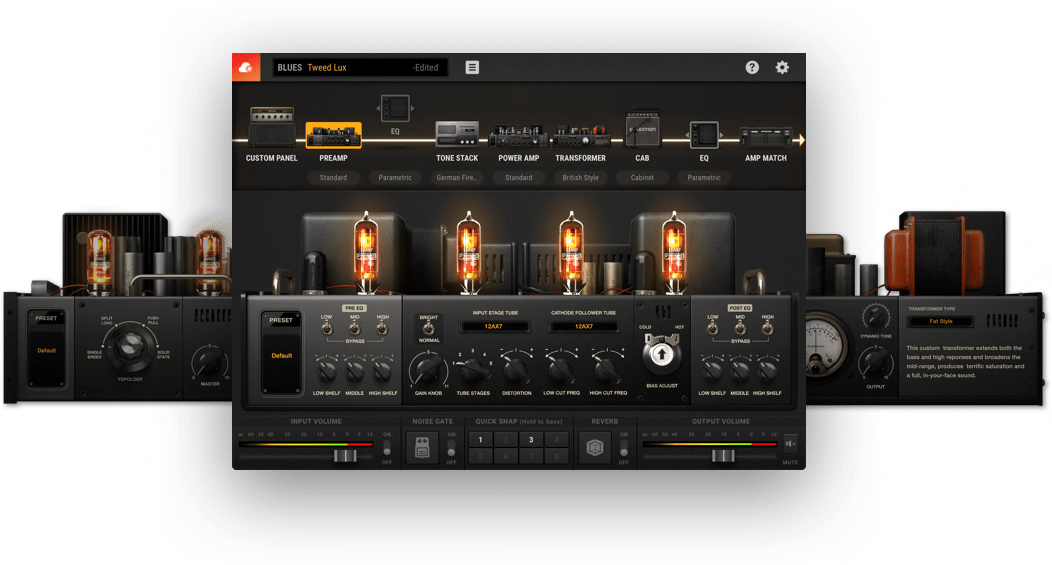Image resolution: width=1052 pixels, height=565 pixels.
Task: Select the Custom Panel amp module
Action: (272, 127)
